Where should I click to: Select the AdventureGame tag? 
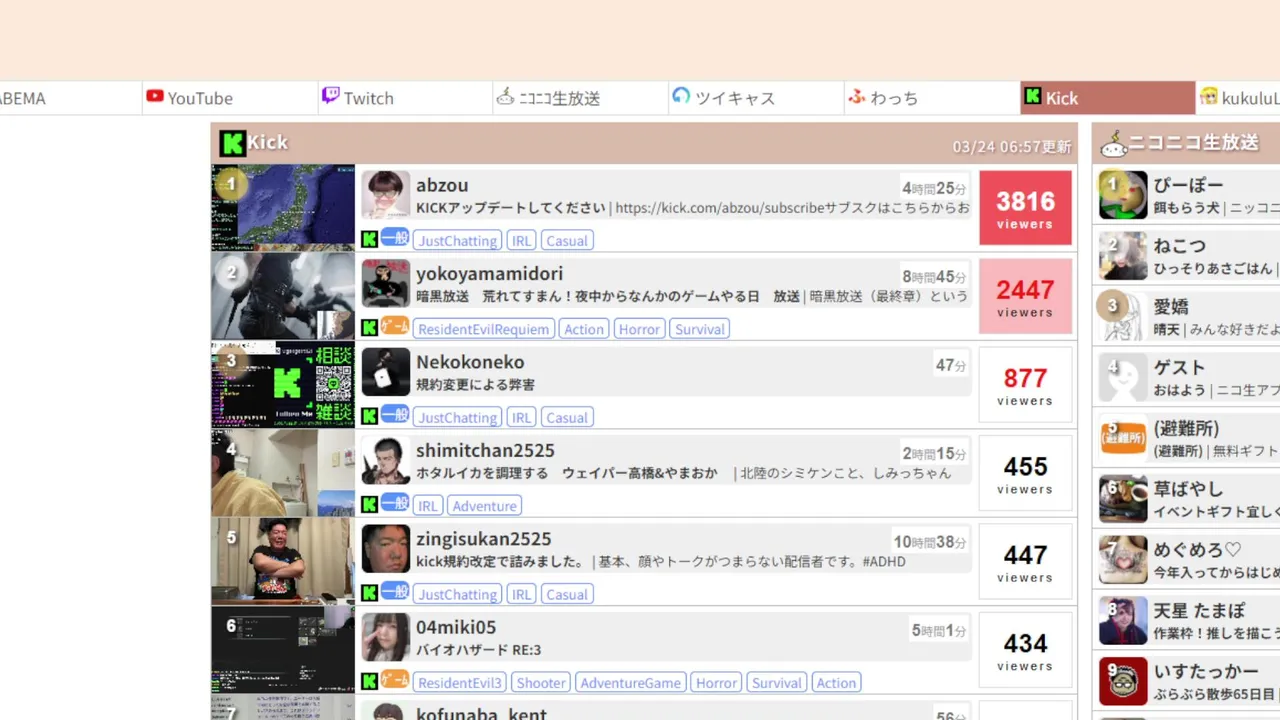coord(631,683)
